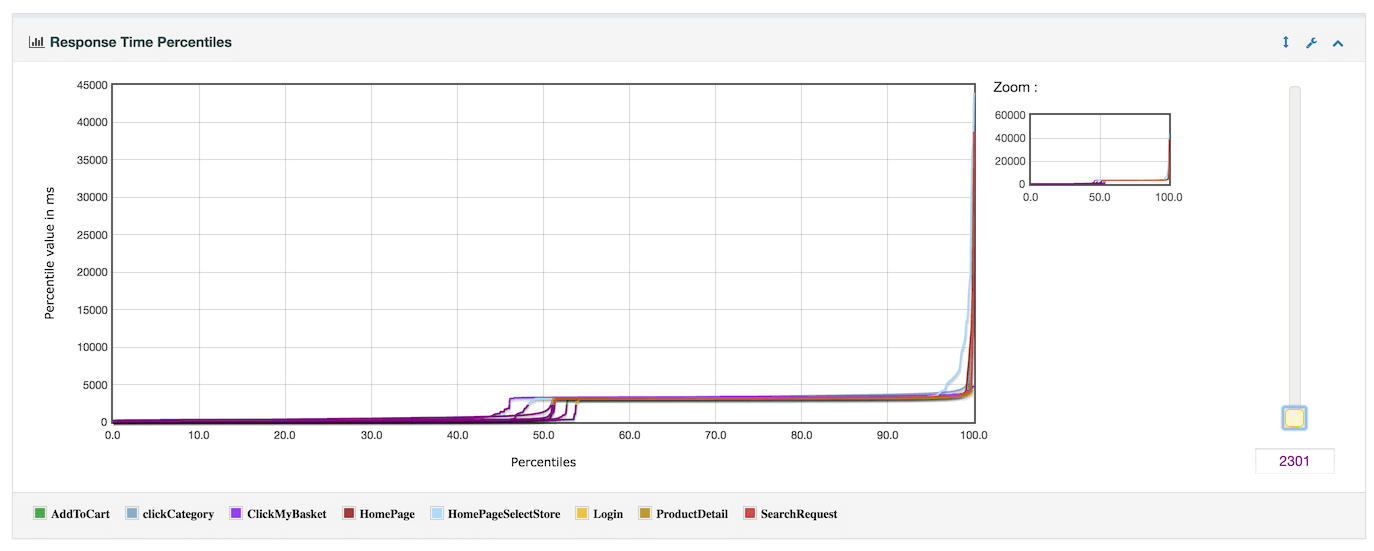
Task: Click the top of the vertical slider track
Action: (1294, 92)
